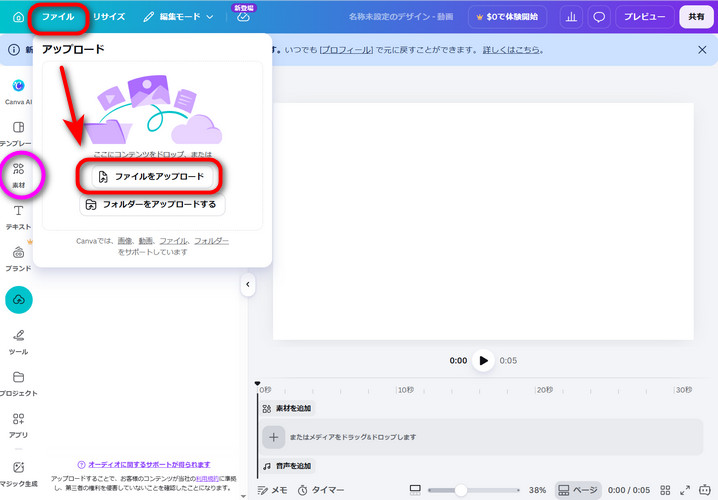
Task: Click the thumbnail view icon before zoom slider
Action: 415,490
